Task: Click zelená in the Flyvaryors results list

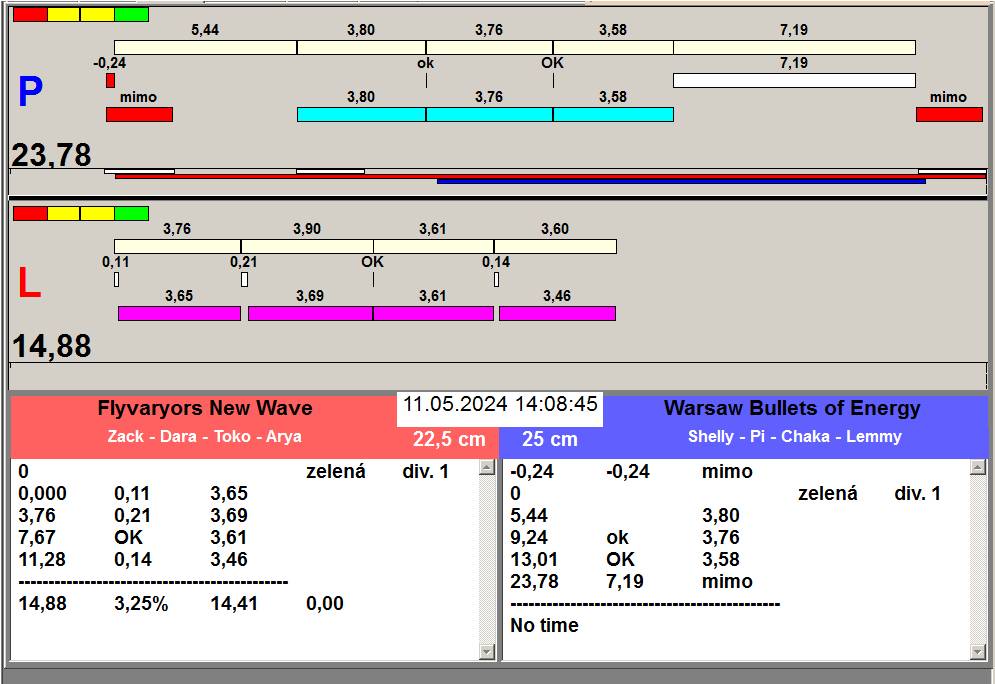Action: (x=336, y=471)
